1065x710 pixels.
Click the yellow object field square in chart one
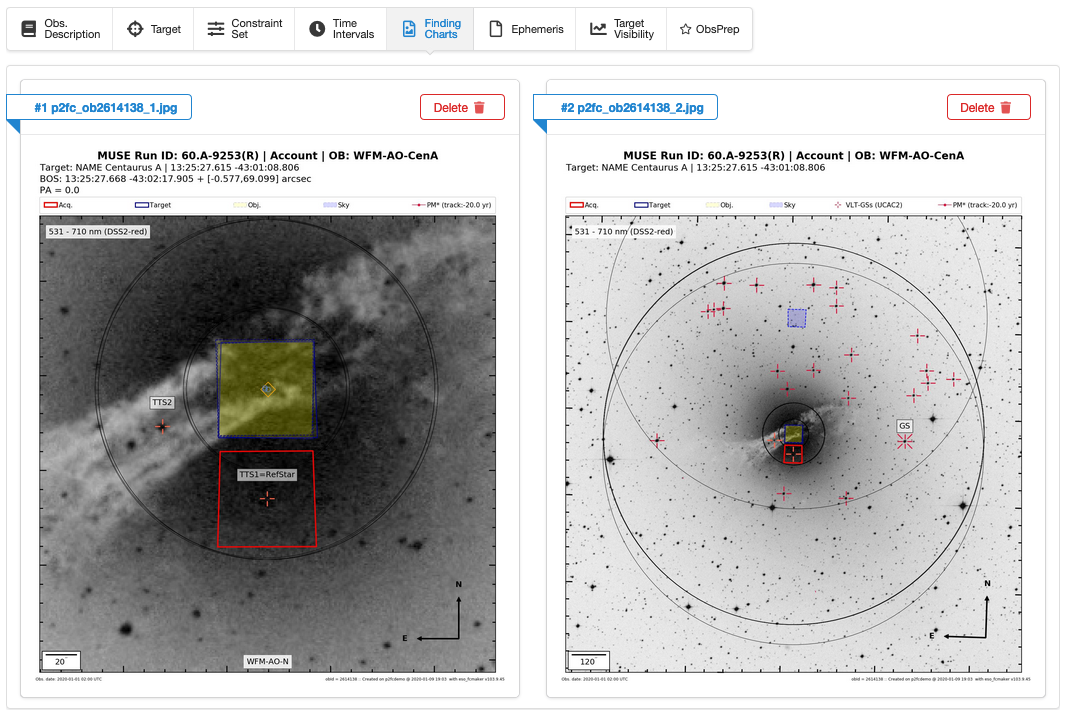click(266, 389)
